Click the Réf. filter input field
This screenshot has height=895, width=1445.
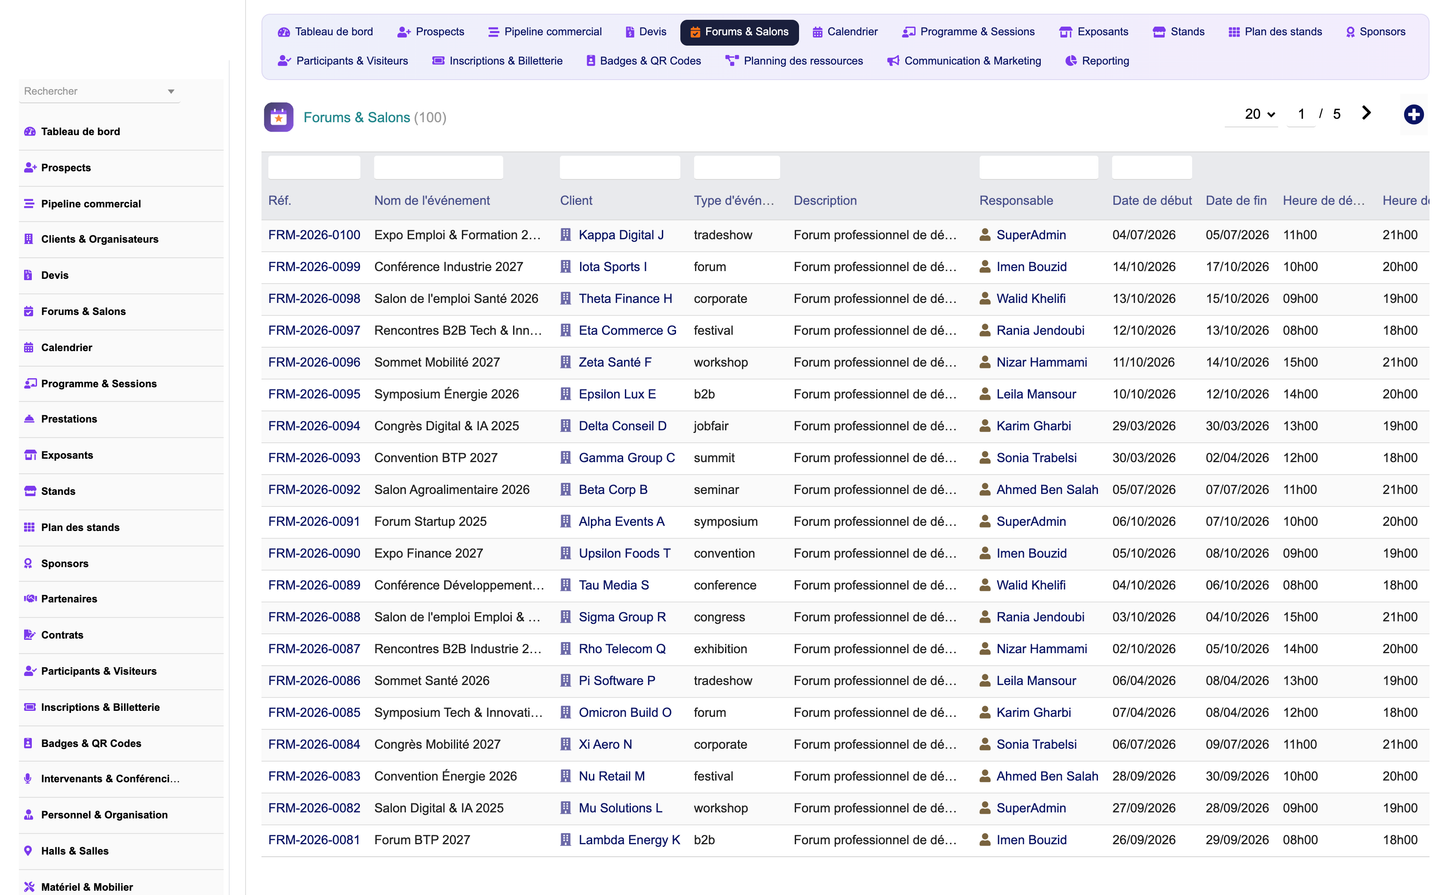click(x=314, y=167)
